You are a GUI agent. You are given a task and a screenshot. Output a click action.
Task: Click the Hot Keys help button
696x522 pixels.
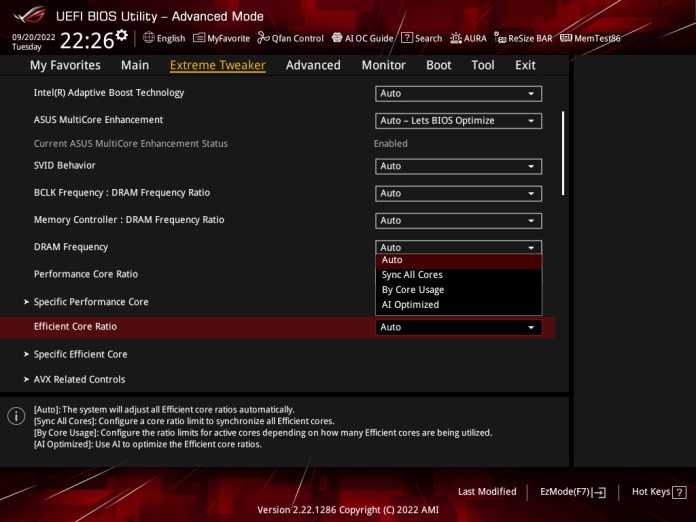click(x=659, y=492)
